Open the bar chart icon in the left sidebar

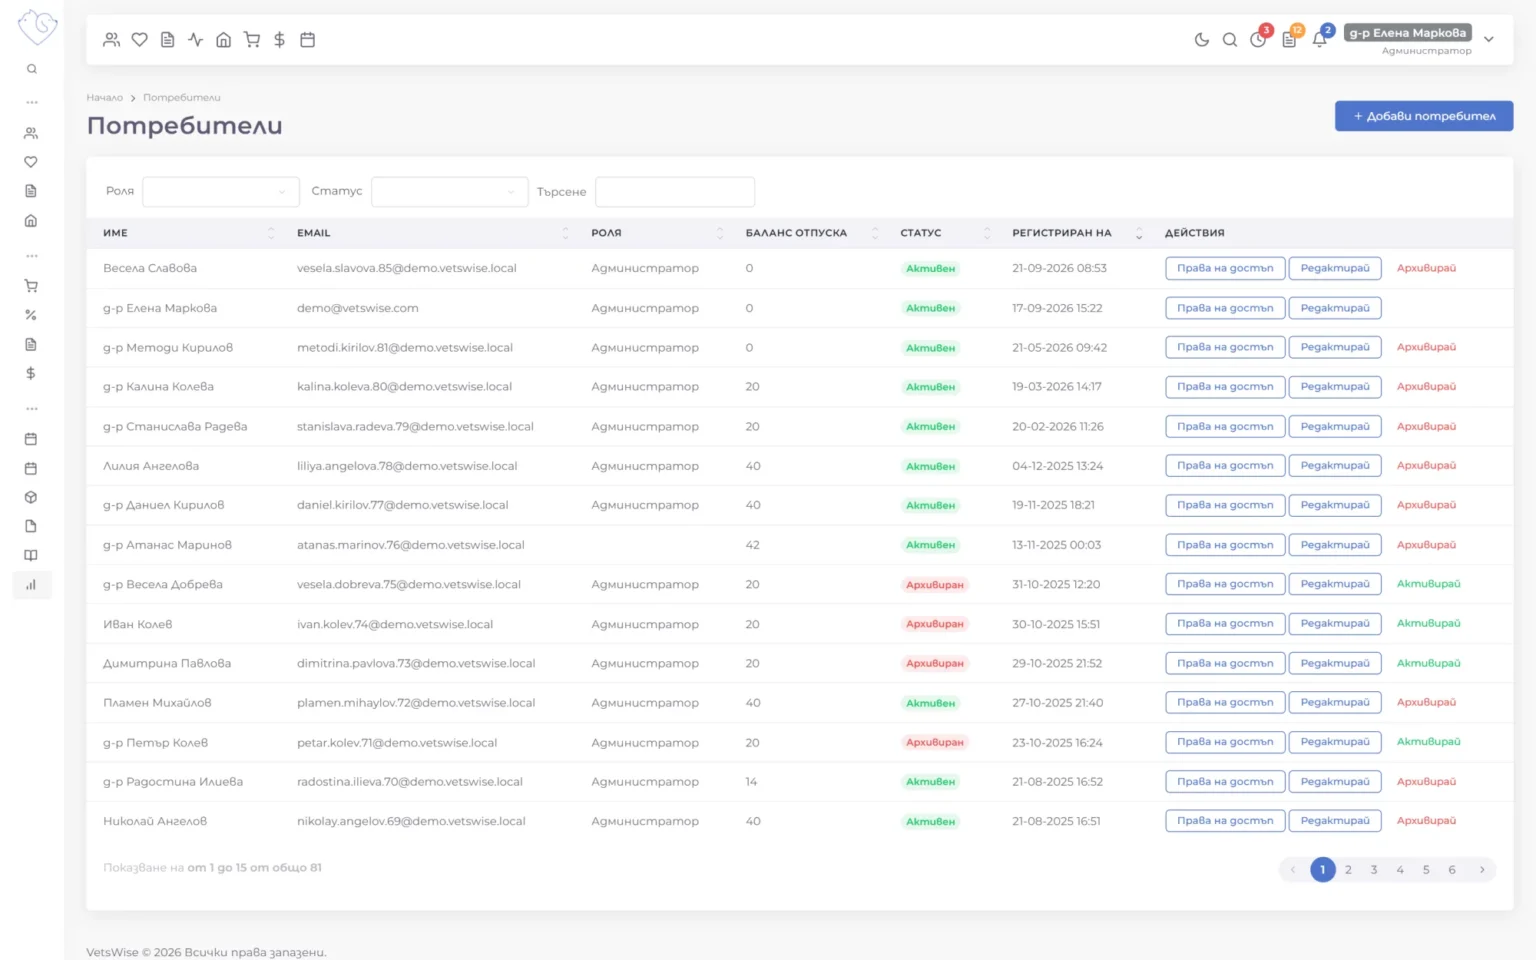(31, 585)
